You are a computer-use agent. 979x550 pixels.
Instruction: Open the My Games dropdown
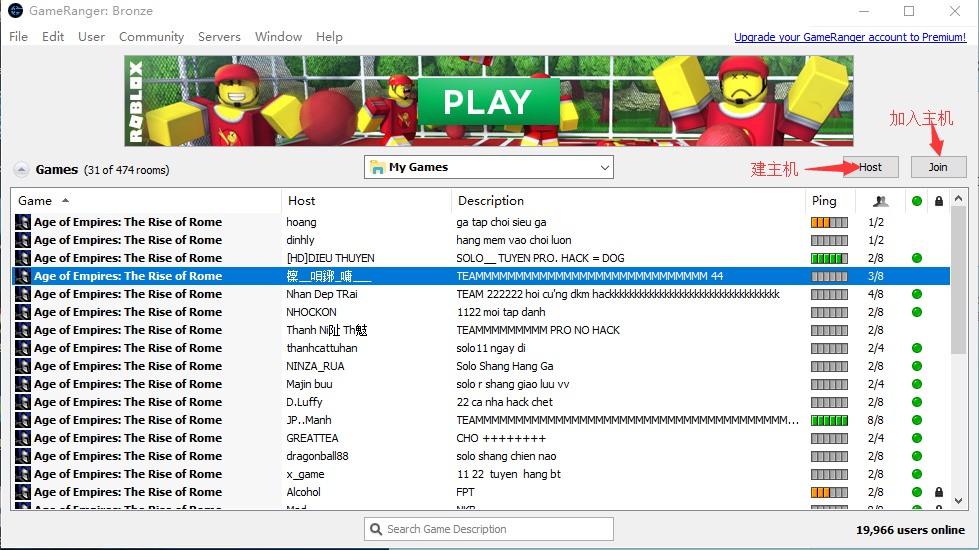pos(489,167)
